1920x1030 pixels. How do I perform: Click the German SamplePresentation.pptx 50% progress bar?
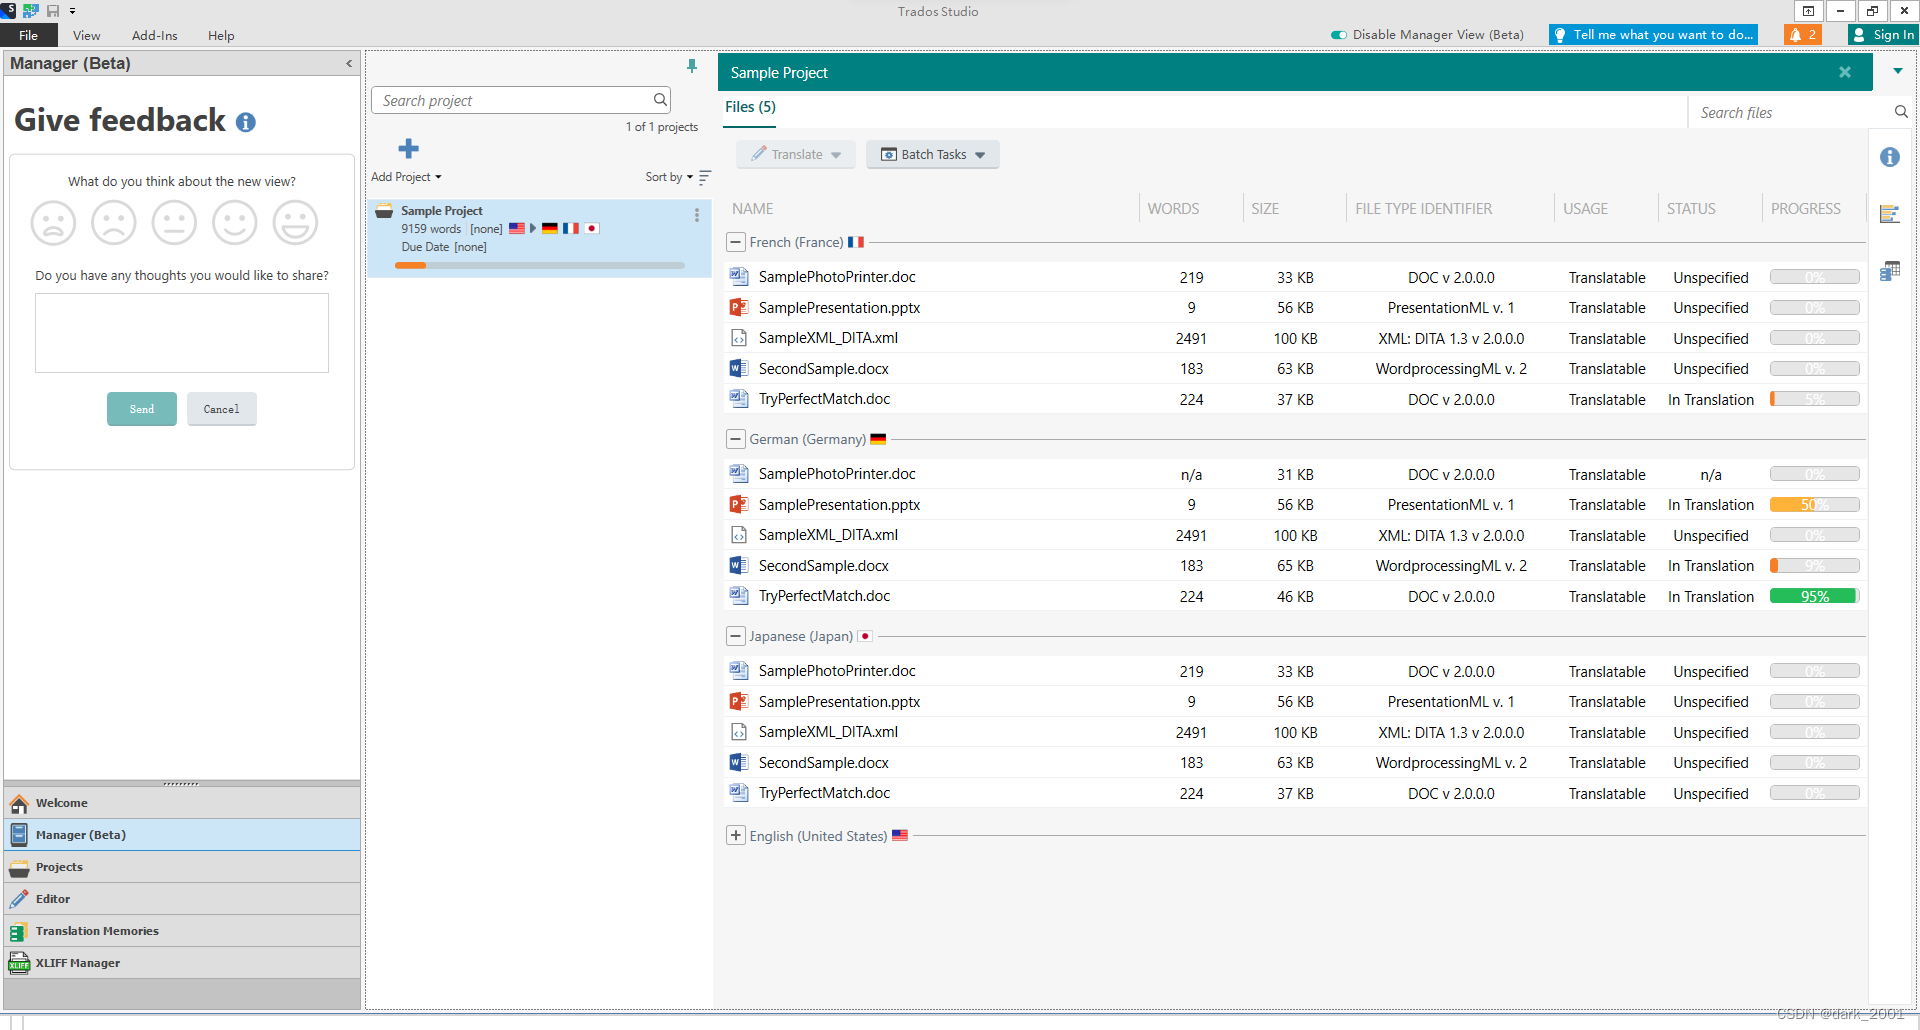click(1815, 504)
